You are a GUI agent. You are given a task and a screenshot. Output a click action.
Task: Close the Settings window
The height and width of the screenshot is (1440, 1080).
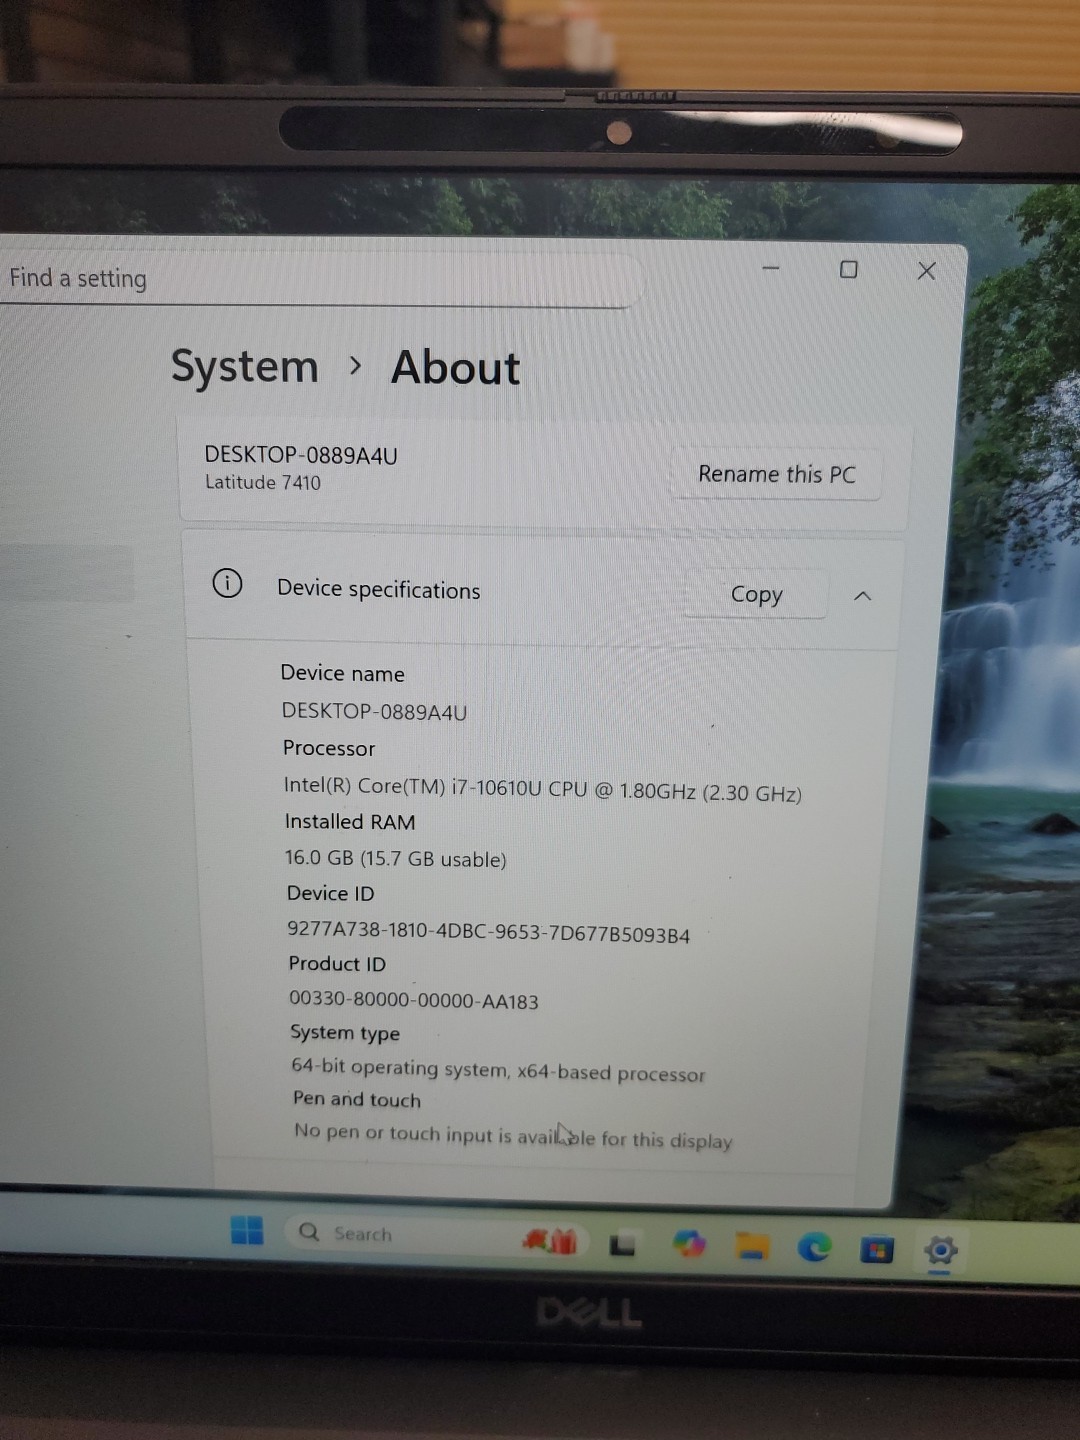926,270
